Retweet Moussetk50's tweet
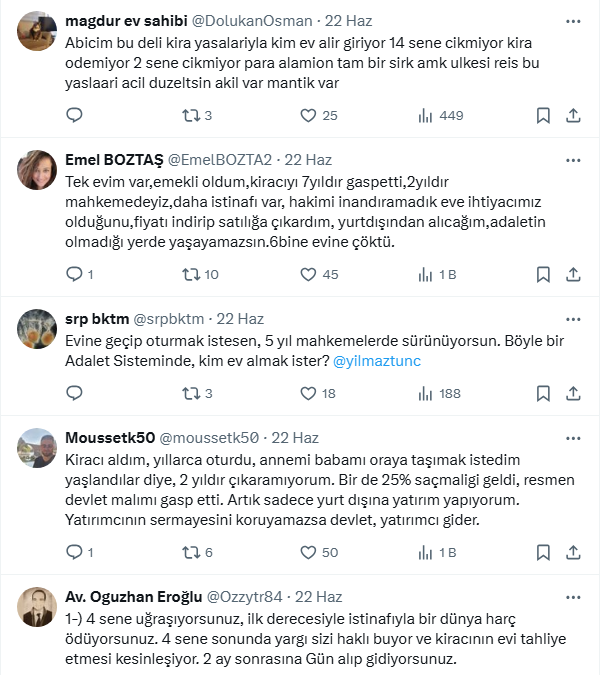 (x=188, y=552)
